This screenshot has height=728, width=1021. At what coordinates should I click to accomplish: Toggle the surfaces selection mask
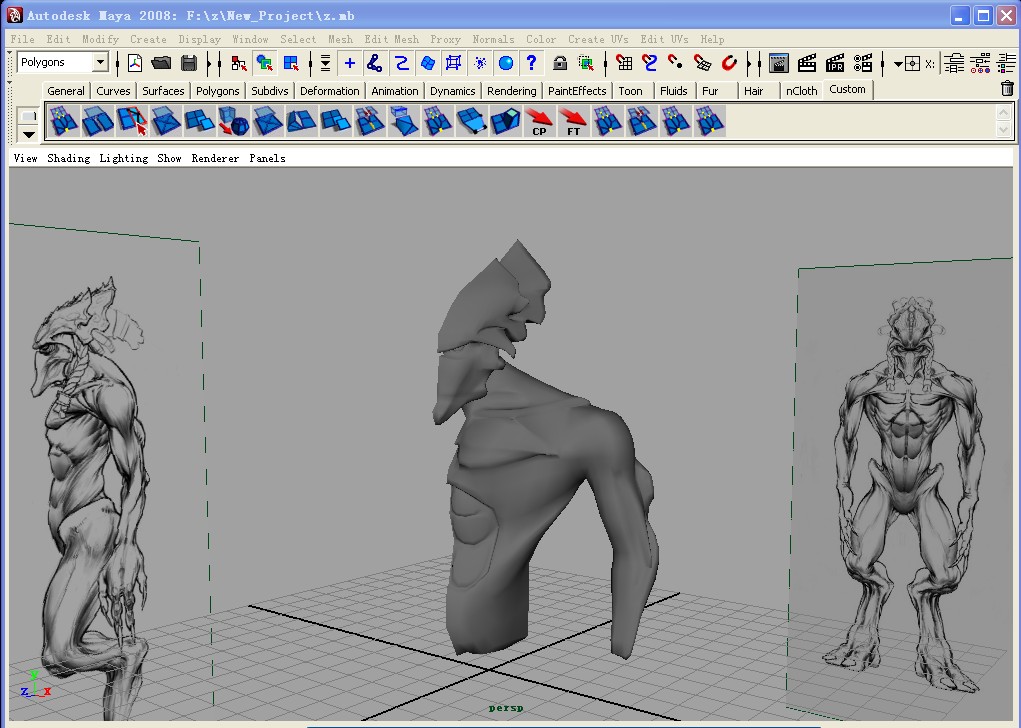(x=428, y=63)
